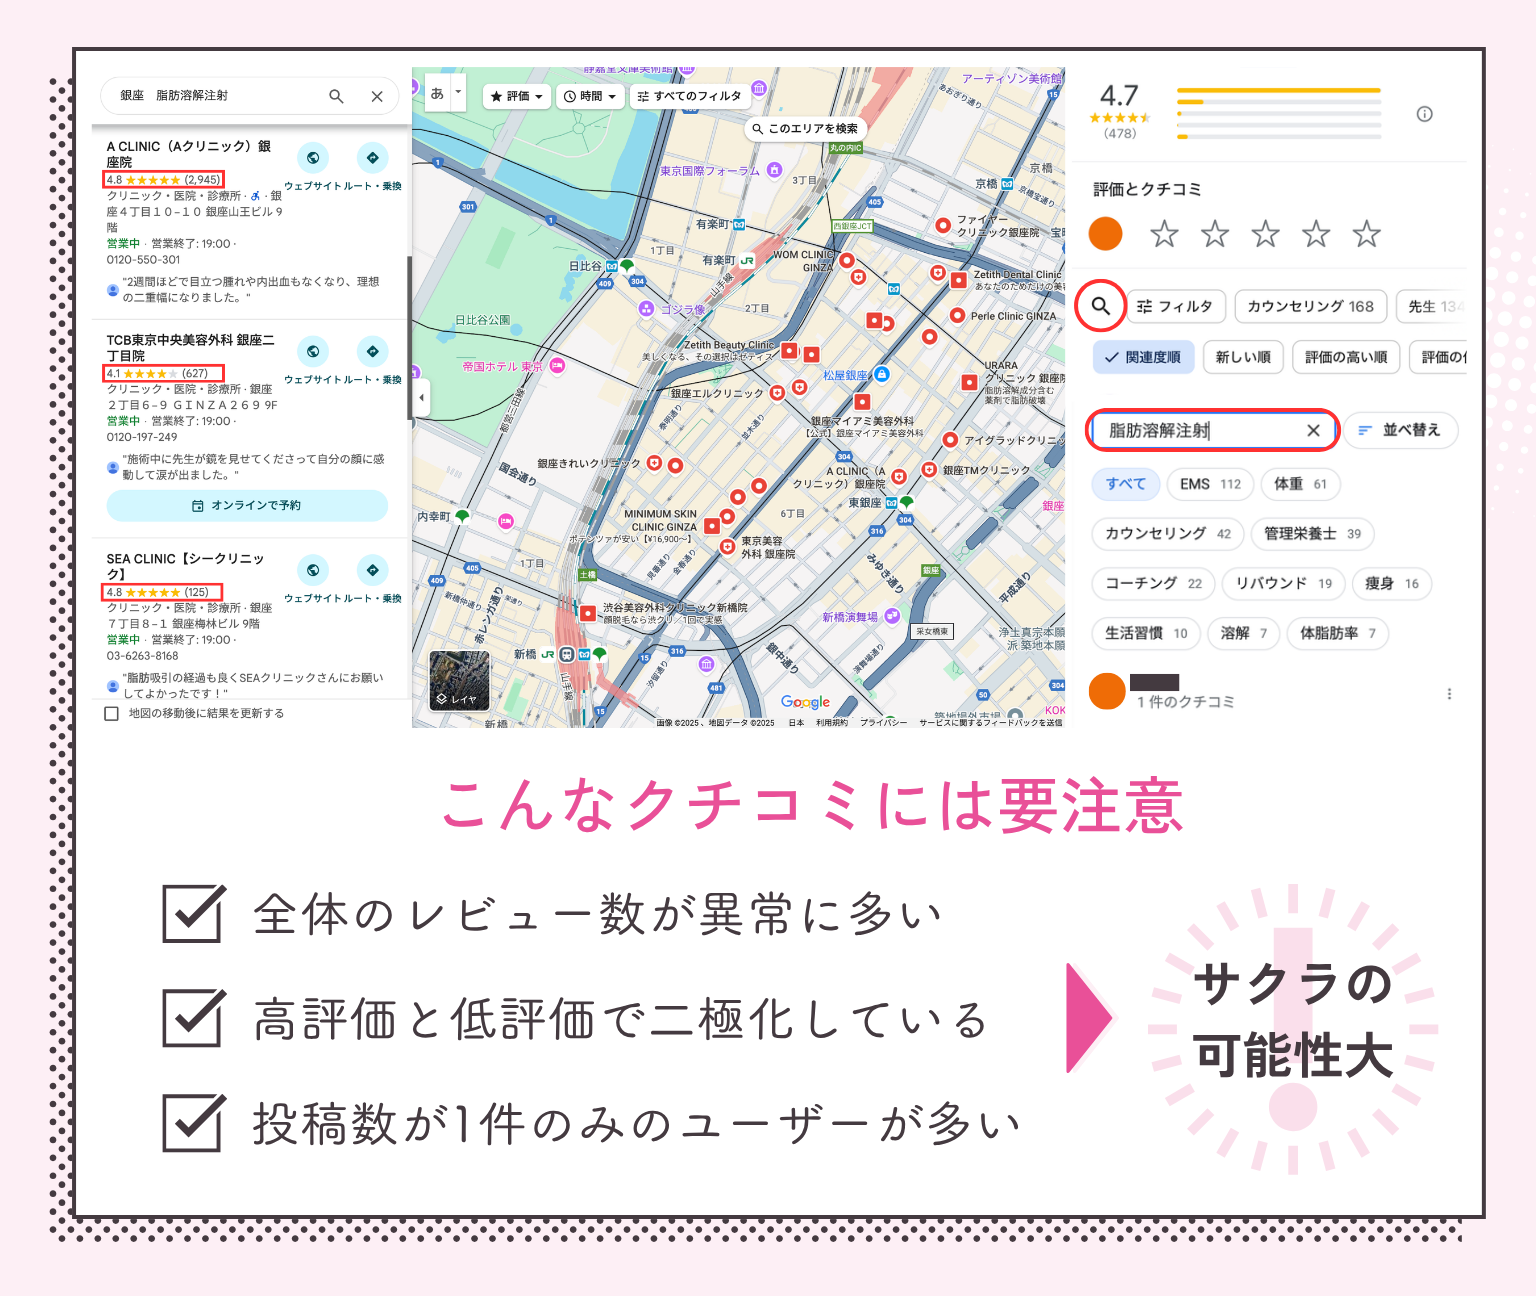Click the info icon beside rating bars

(x=1424, y=114)
